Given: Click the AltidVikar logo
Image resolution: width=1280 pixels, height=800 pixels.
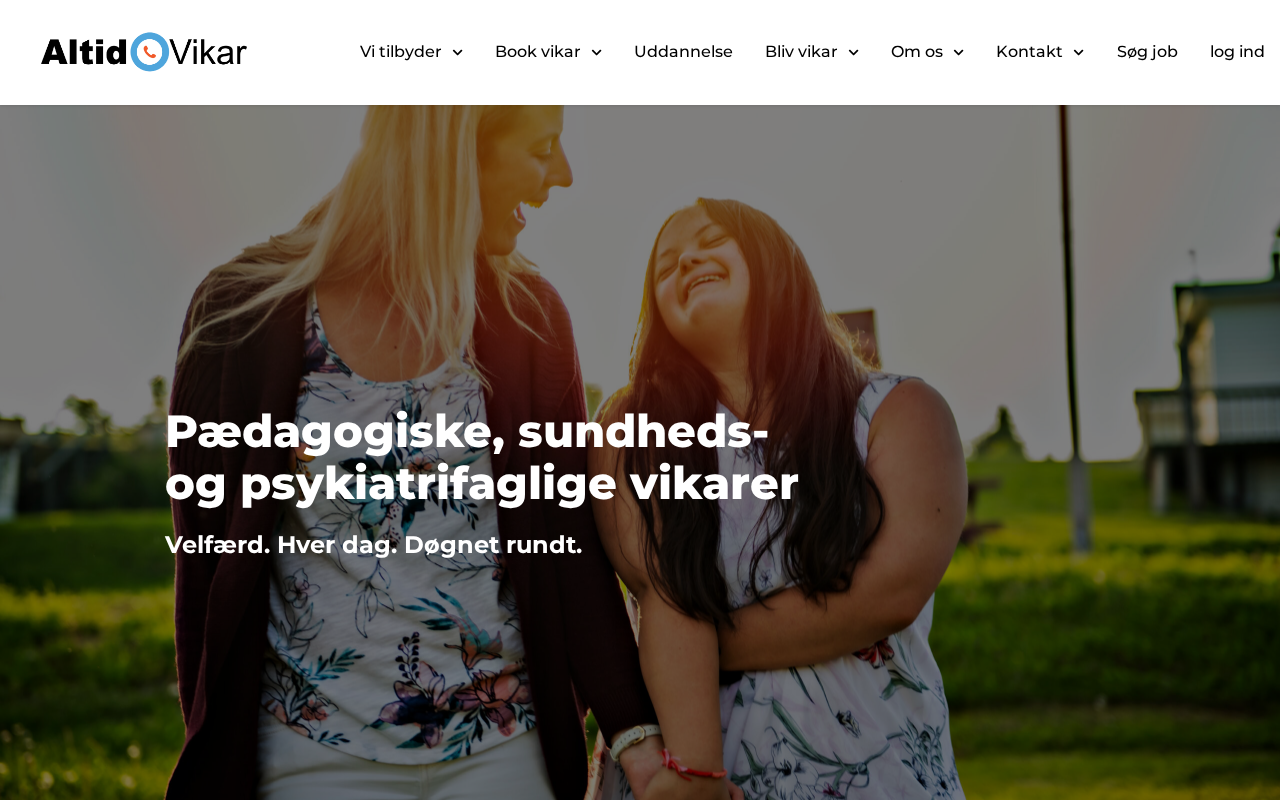Looking at the screenshot, I should (x=144, y=52).
